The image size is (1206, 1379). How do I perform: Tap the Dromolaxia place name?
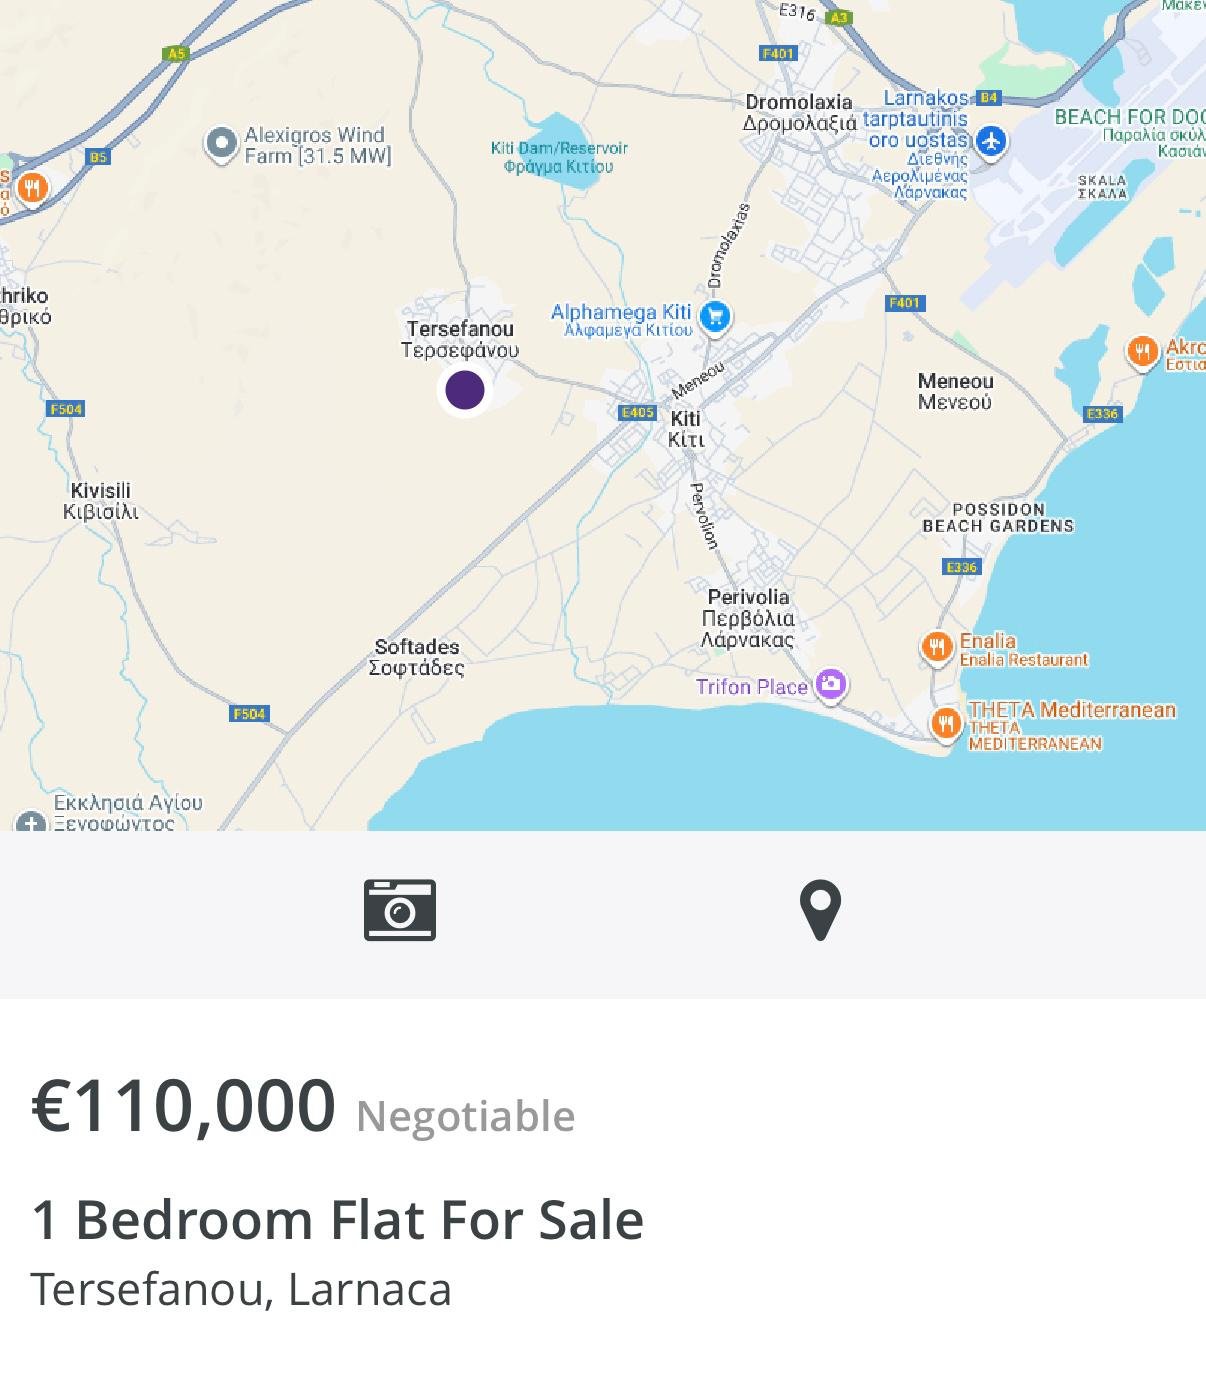point(799,113)
